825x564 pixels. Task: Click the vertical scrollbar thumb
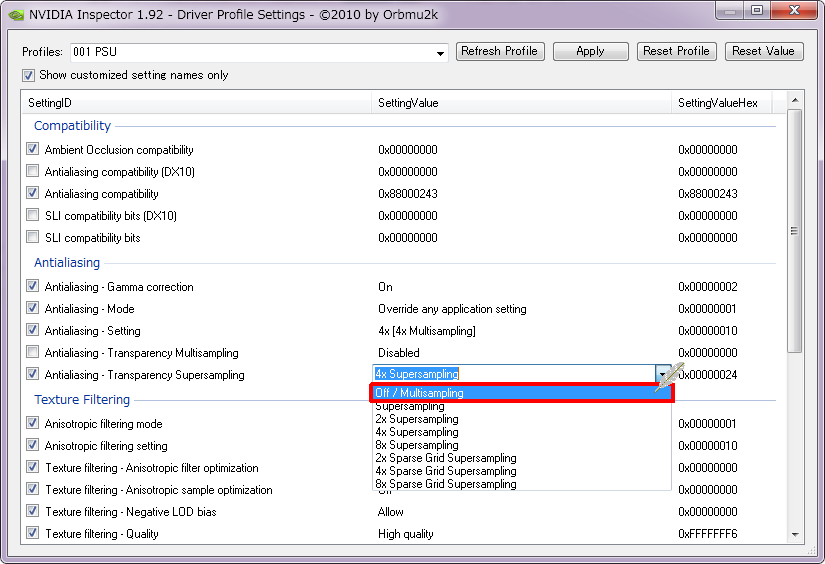pos(794,231)
